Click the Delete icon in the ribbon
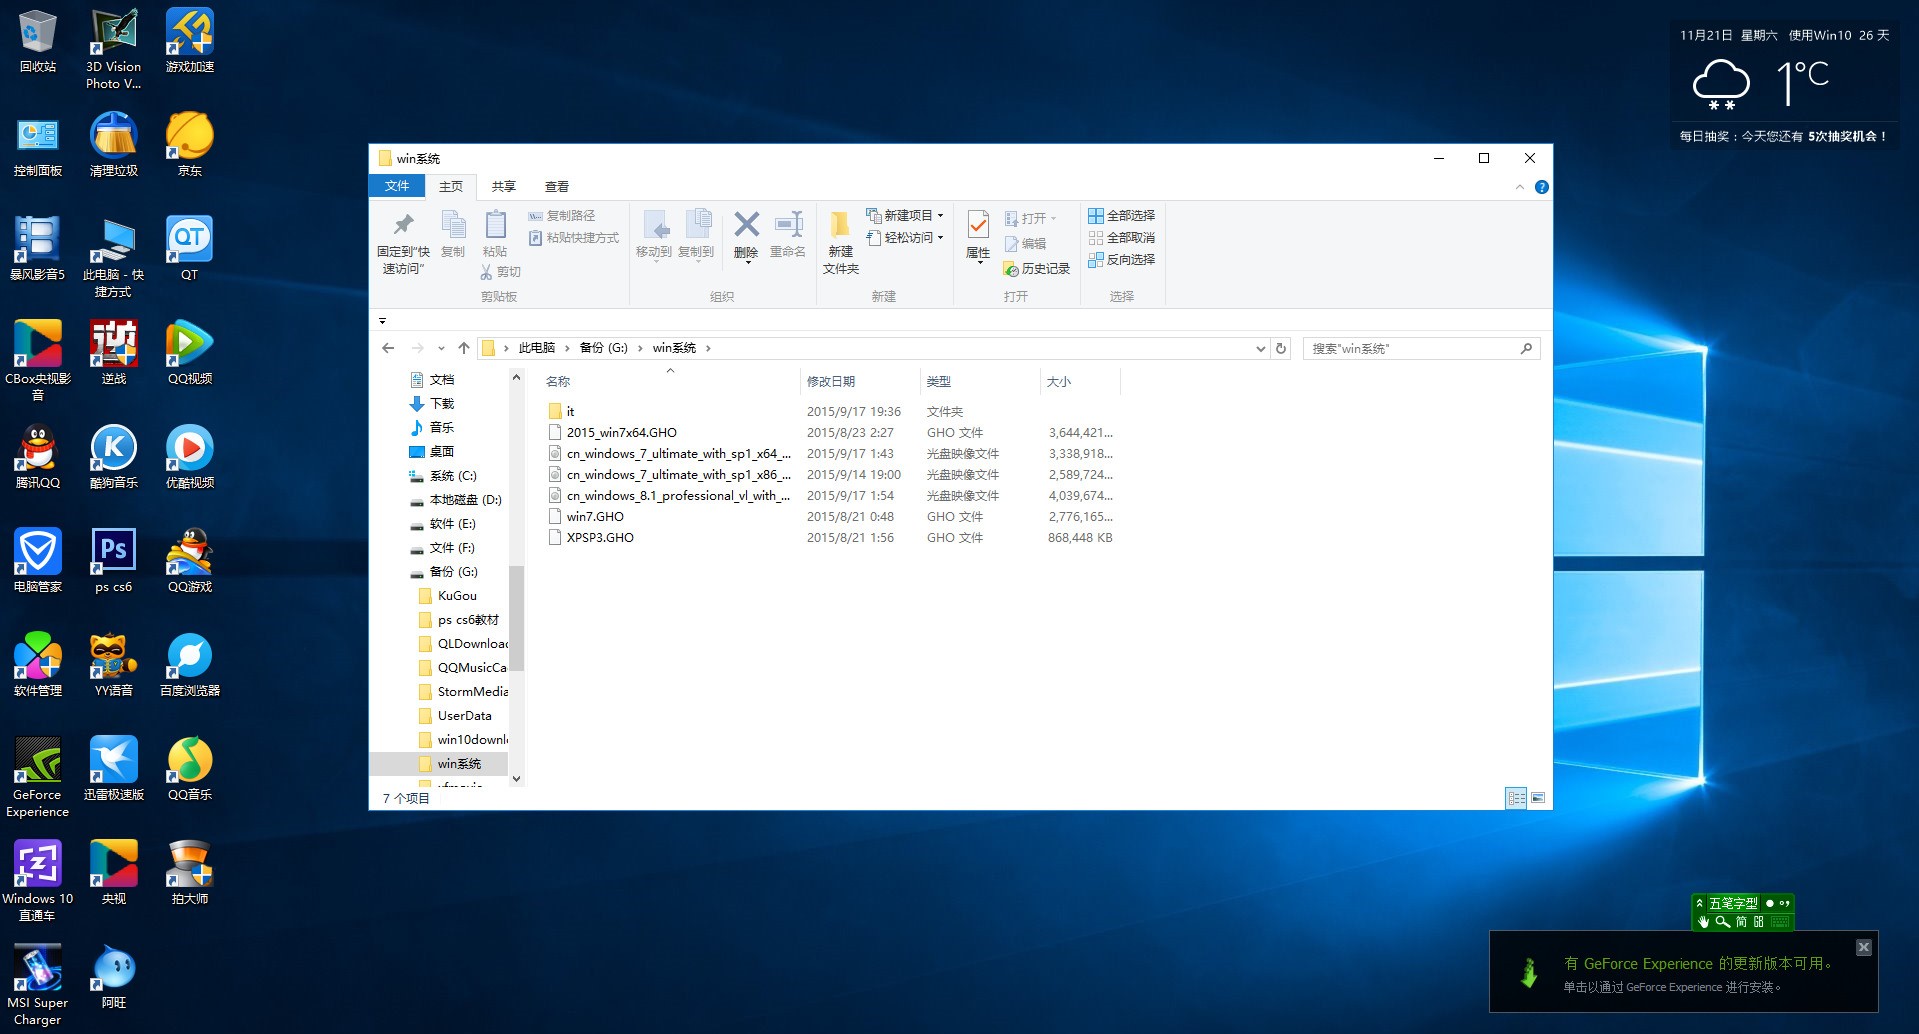This screenshot has width=1919, height=1034. (x=746, y=225)
